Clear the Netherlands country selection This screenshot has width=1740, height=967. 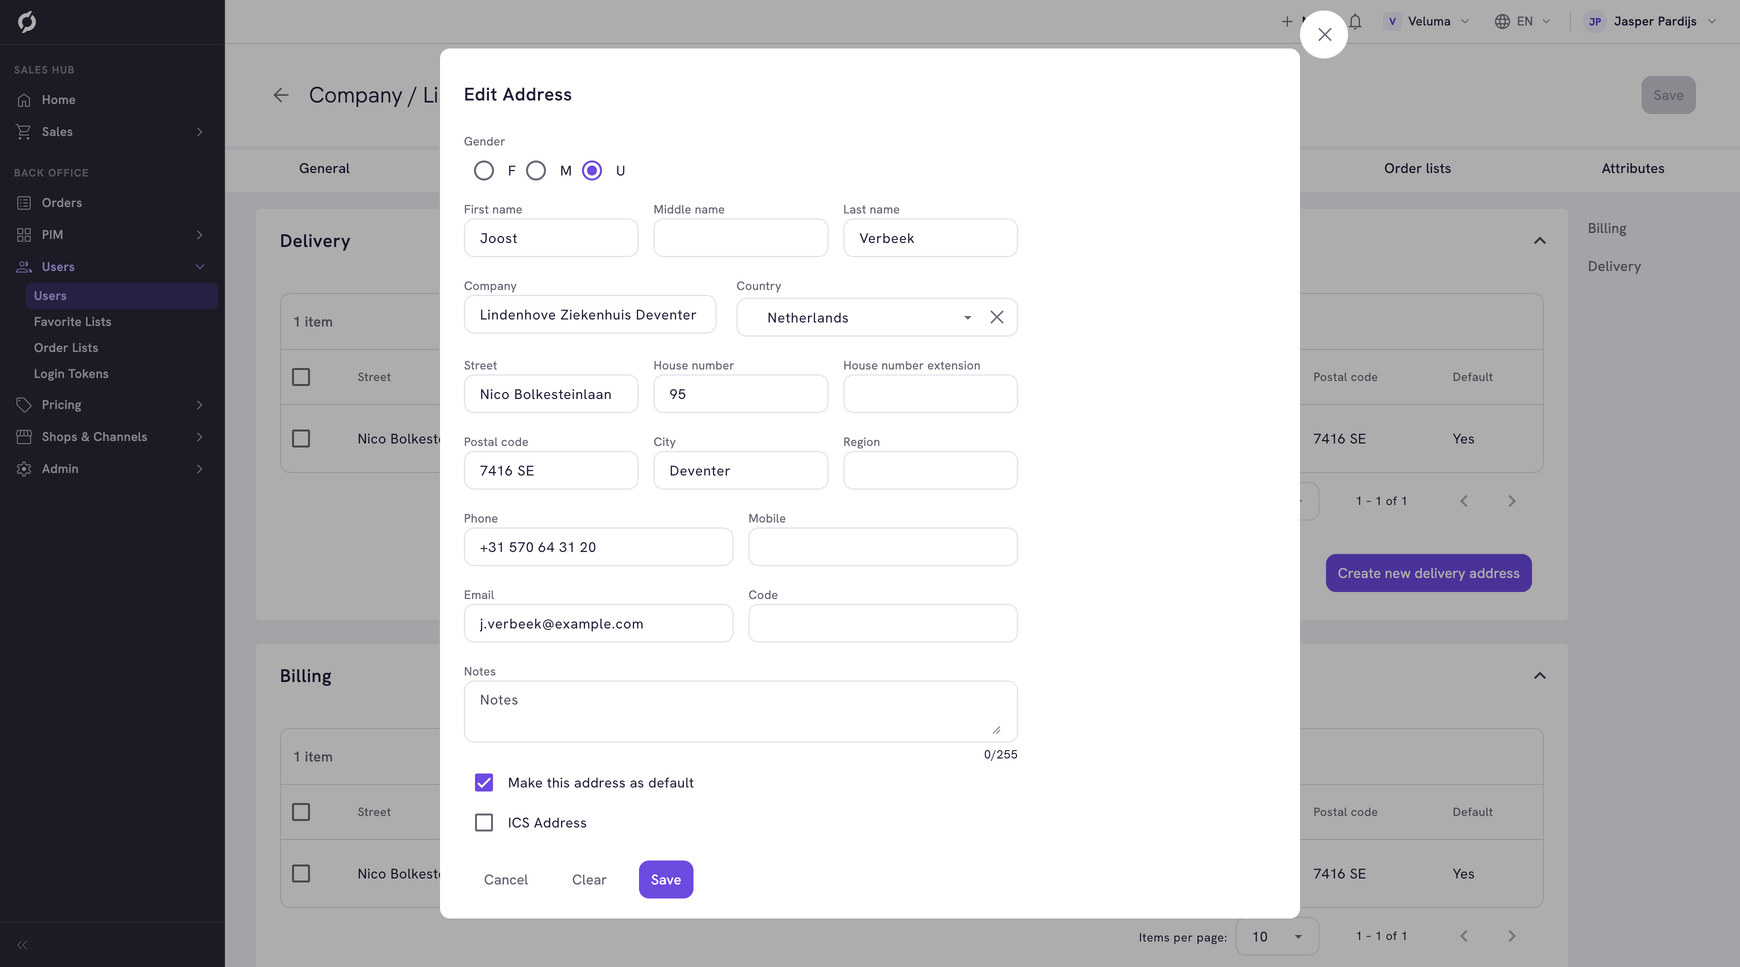pyautogui.click(x=997, y=317)
